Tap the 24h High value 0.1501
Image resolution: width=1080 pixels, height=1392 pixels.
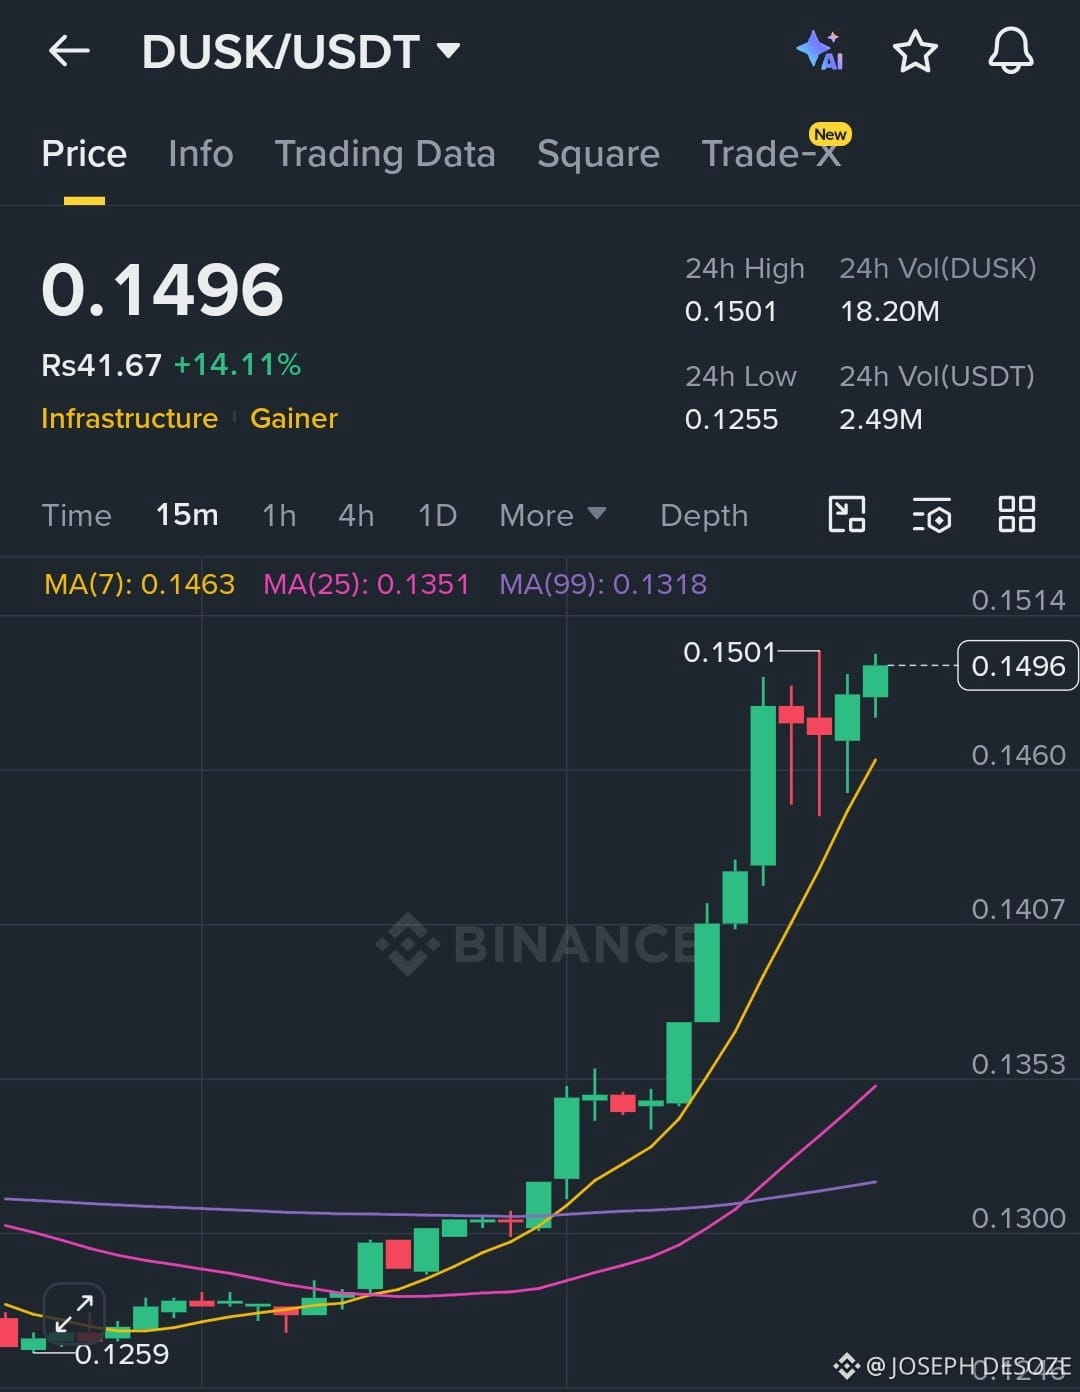coord(731,311)
